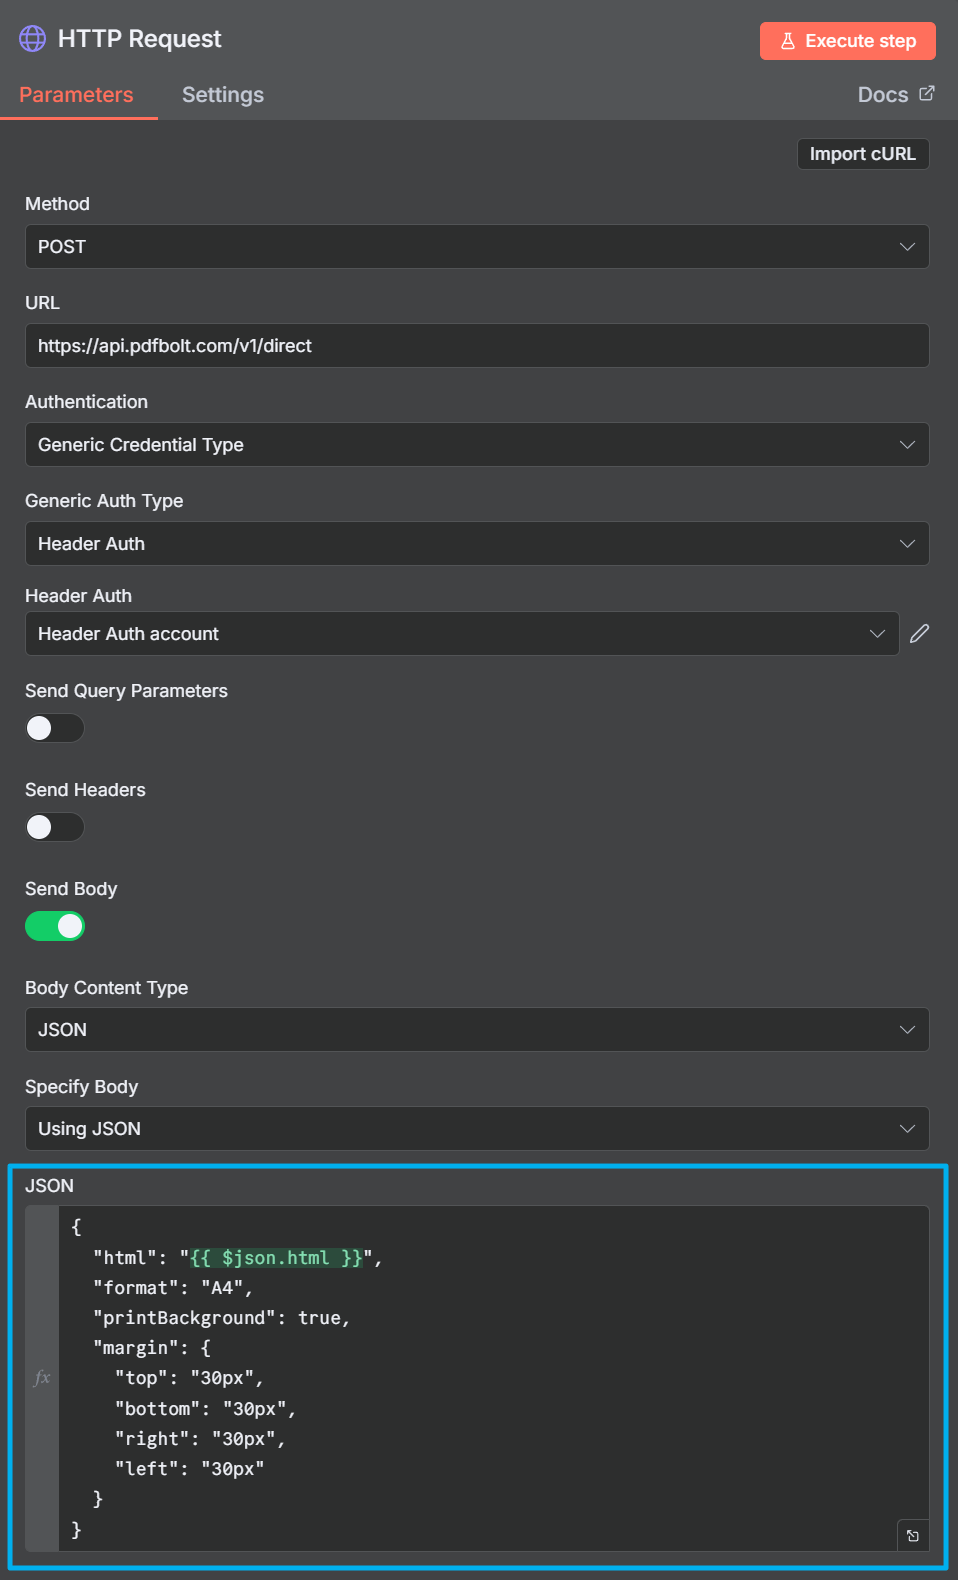
Task: Click the fx expression icon beside the JSON editor
Action: tap(42, 1377)
